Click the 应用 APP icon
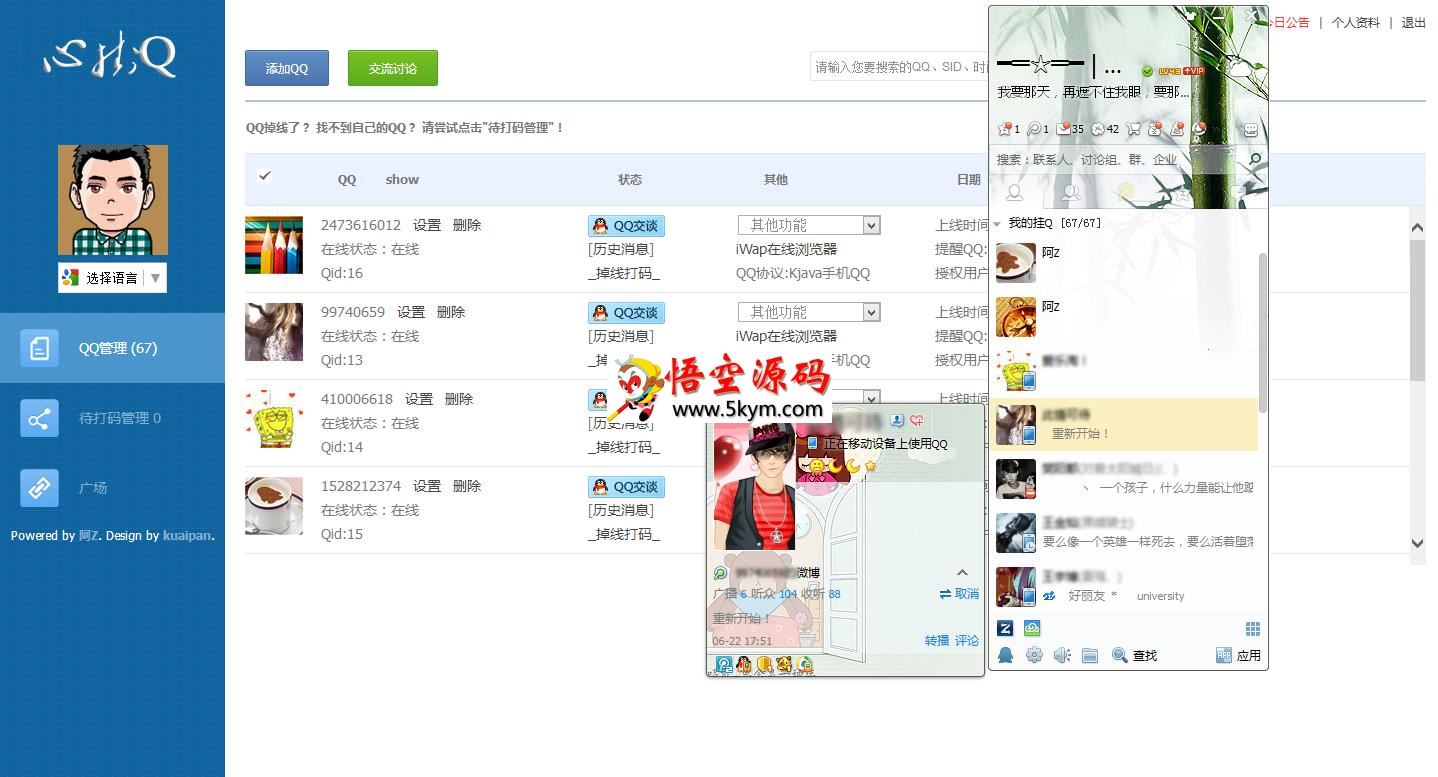Viewport: 1438px width, 777px height. point(1224,655)
